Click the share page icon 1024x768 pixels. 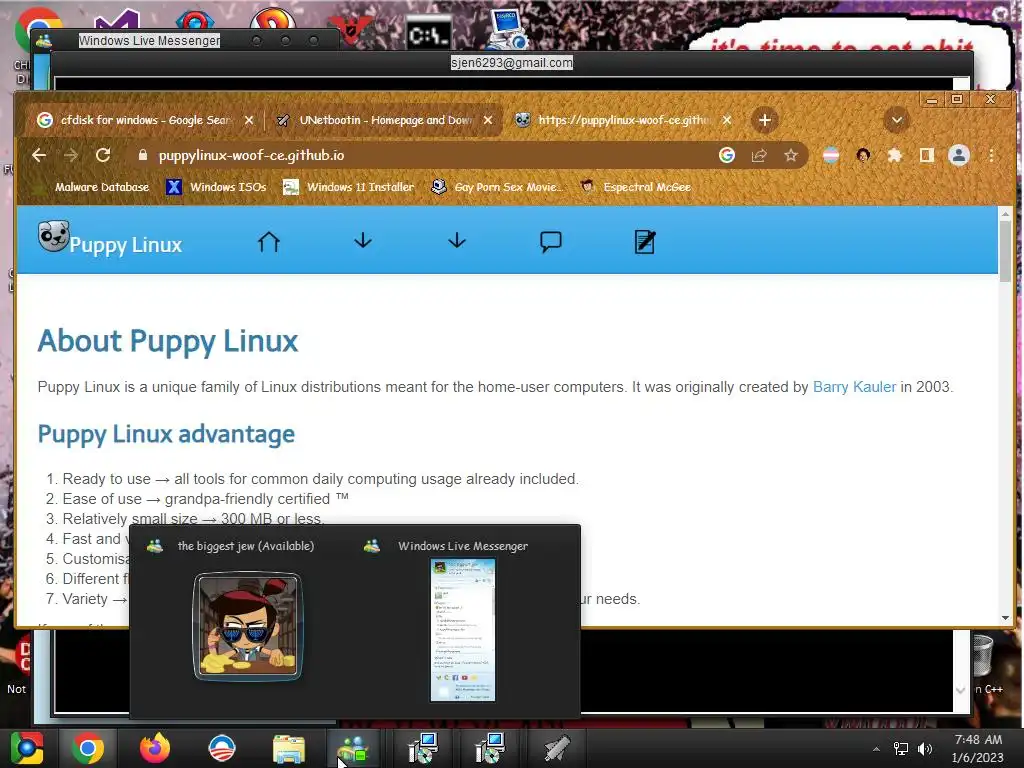click(x=759, y=155)
